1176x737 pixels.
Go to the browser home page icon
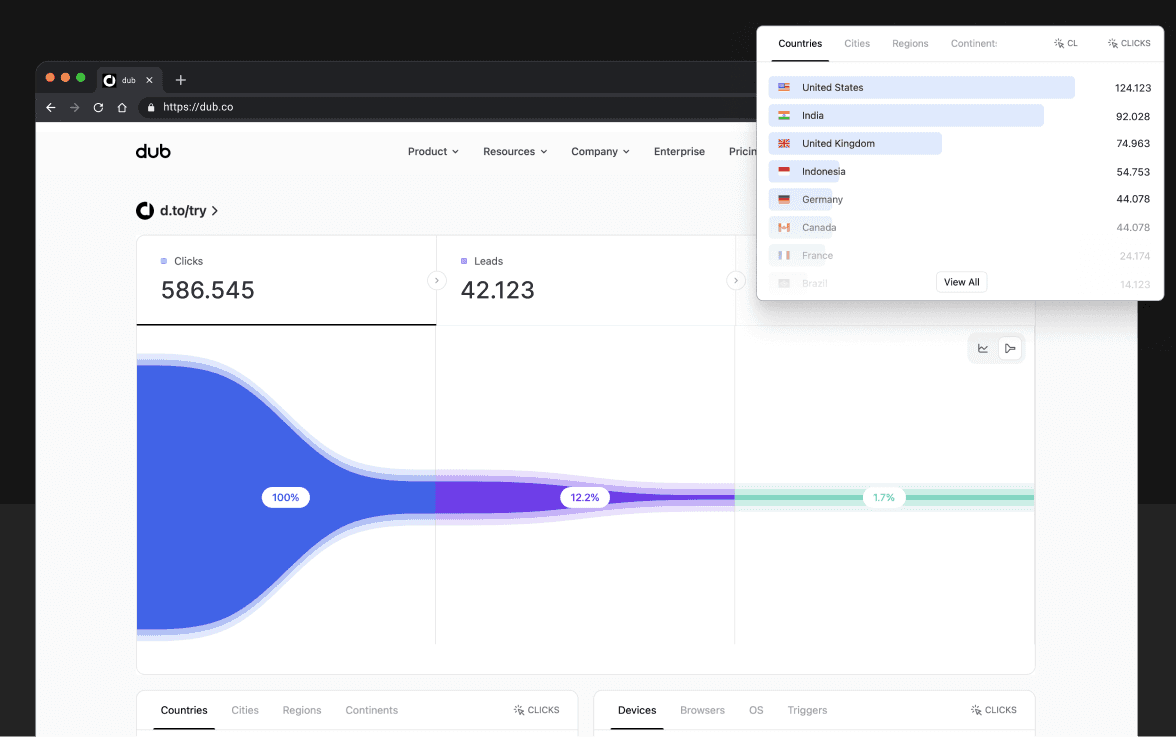tap(122, 107)
